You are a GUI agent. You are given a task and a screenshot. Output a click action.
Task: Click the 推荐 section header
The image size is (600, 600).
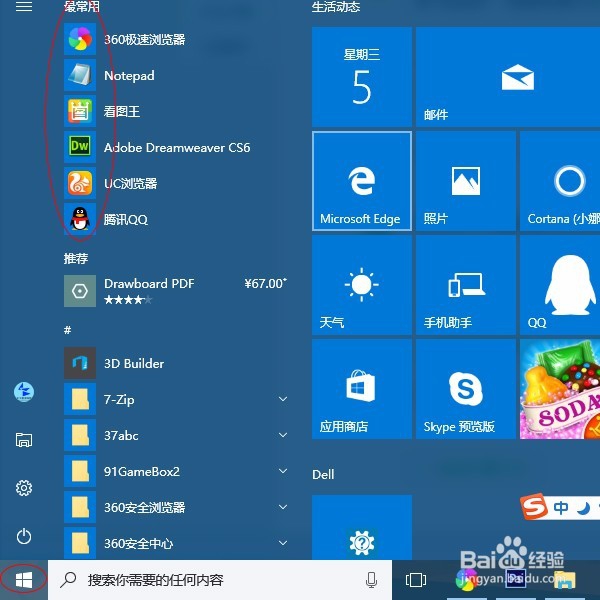[76, 259]
